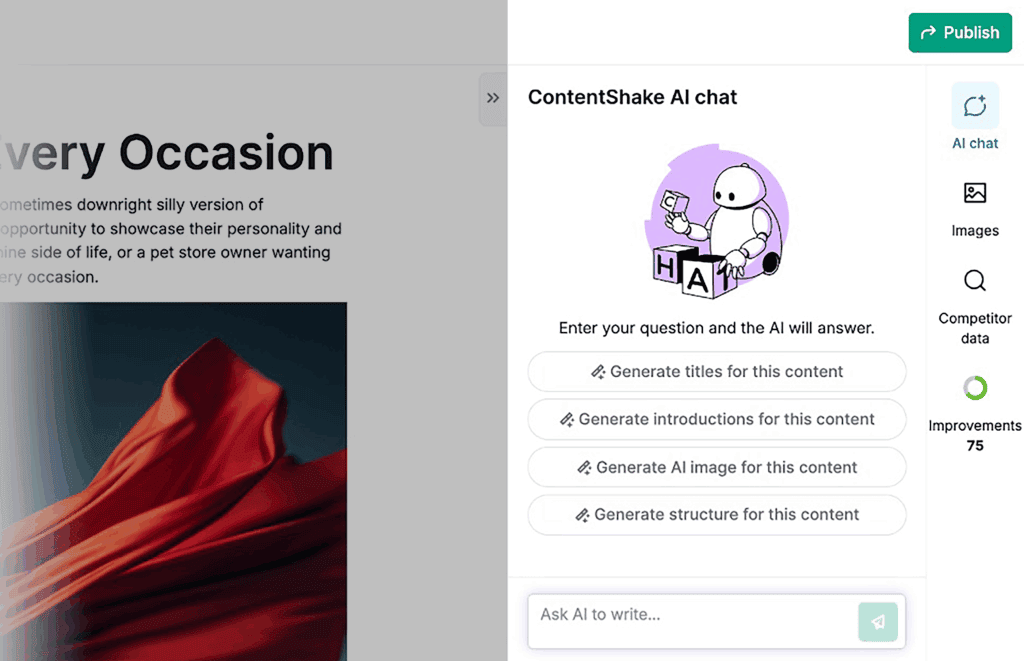Click the robot mascot illustration
Image resolution: width=1024 pixels, height=661 pixels.
(x=716, y=220)
